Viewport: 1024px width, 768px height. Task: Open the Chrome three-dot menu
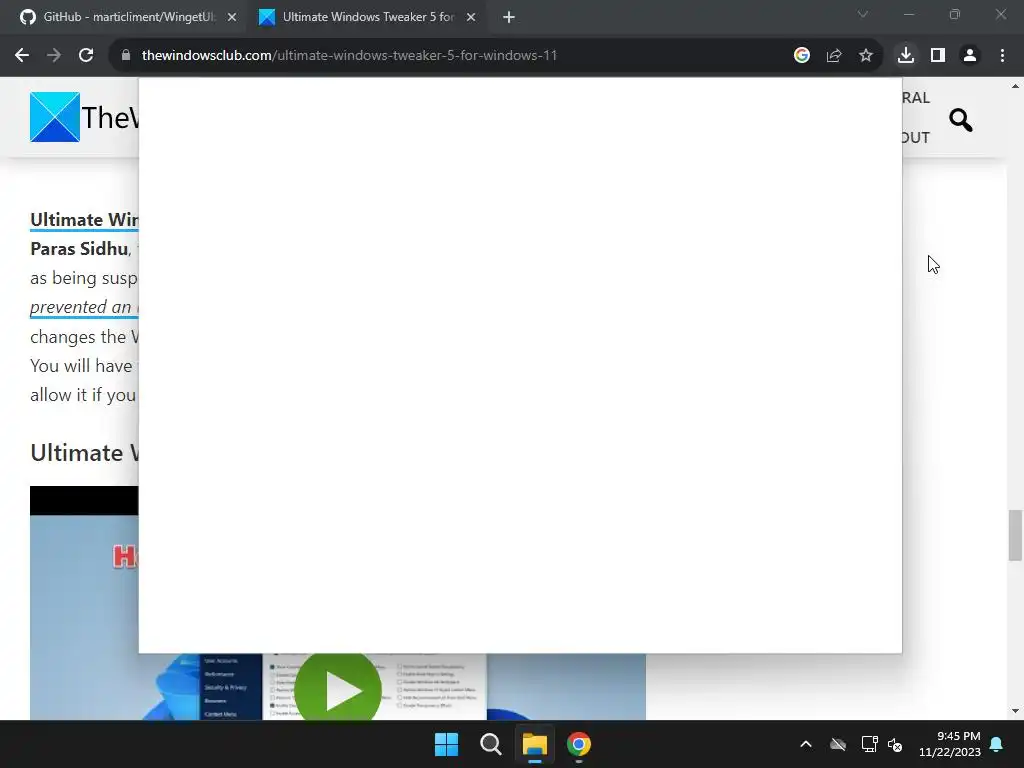1002,56
